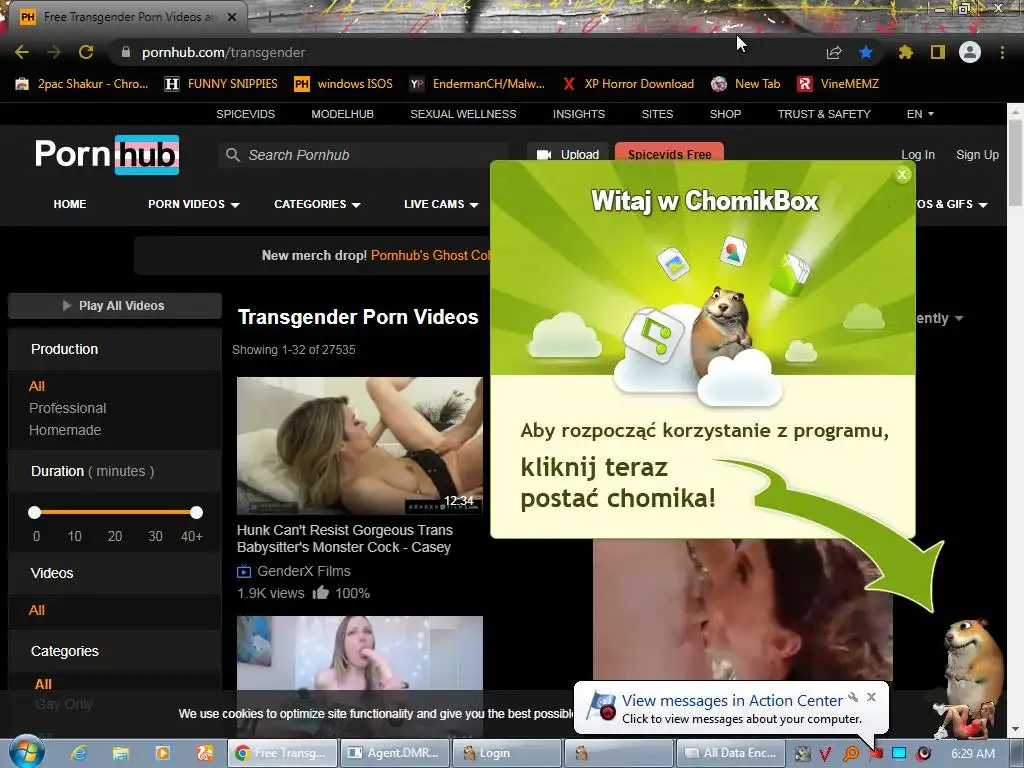
Task: Click the site logo to go home
Action: click(107, 155)
